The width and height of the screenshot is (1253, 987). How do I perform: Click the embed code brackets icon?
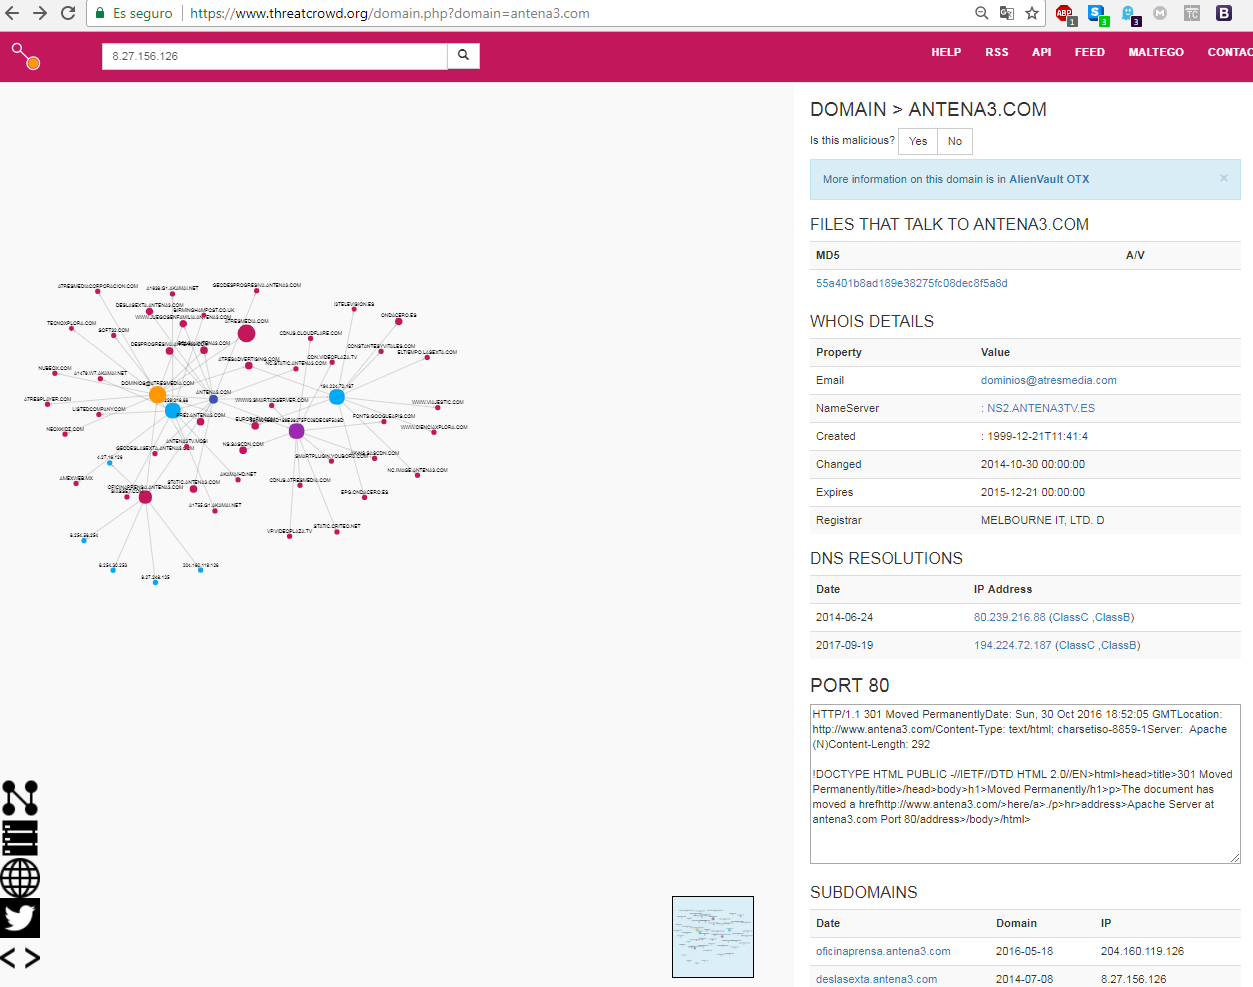tap(20, 958)
